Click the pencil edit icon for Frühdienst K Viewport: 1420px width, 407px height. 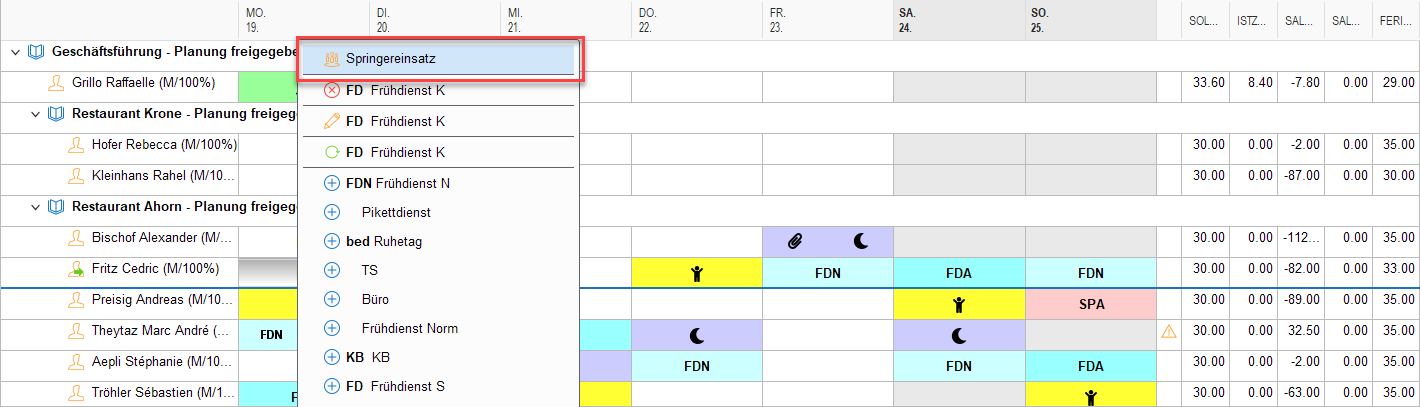[332, 121]
